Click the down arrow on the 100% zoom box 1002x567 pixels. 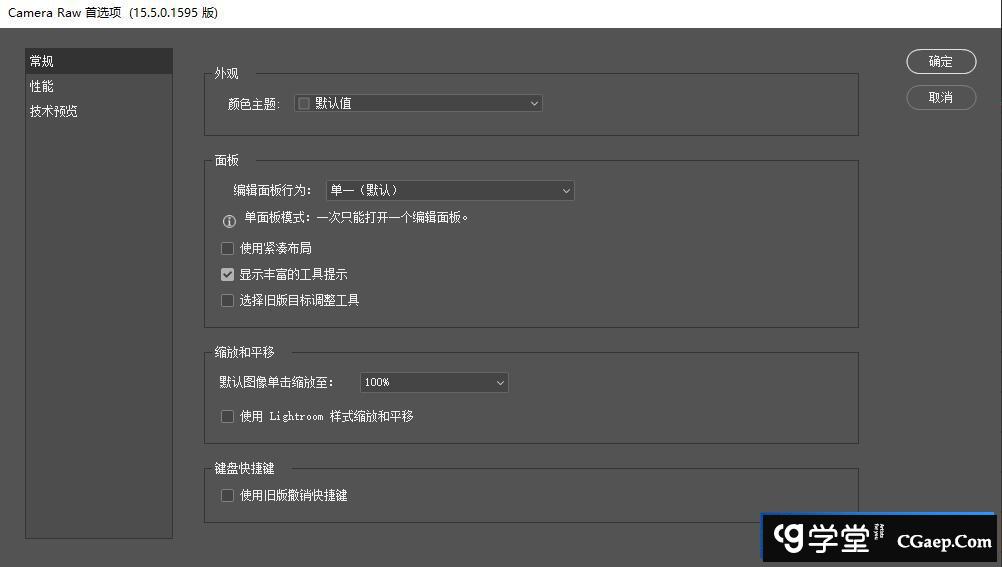point(500,382)
